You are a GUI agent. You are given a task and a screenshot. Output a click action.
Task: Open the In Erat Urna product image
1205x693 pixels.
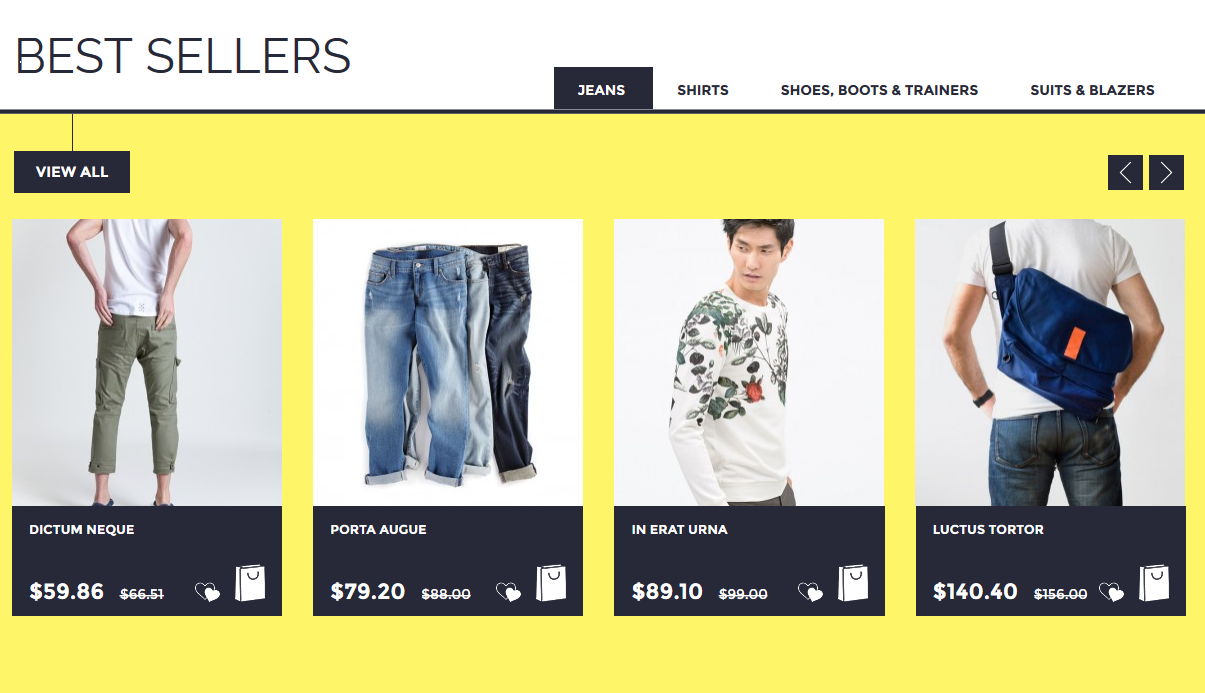pos(749,362)
